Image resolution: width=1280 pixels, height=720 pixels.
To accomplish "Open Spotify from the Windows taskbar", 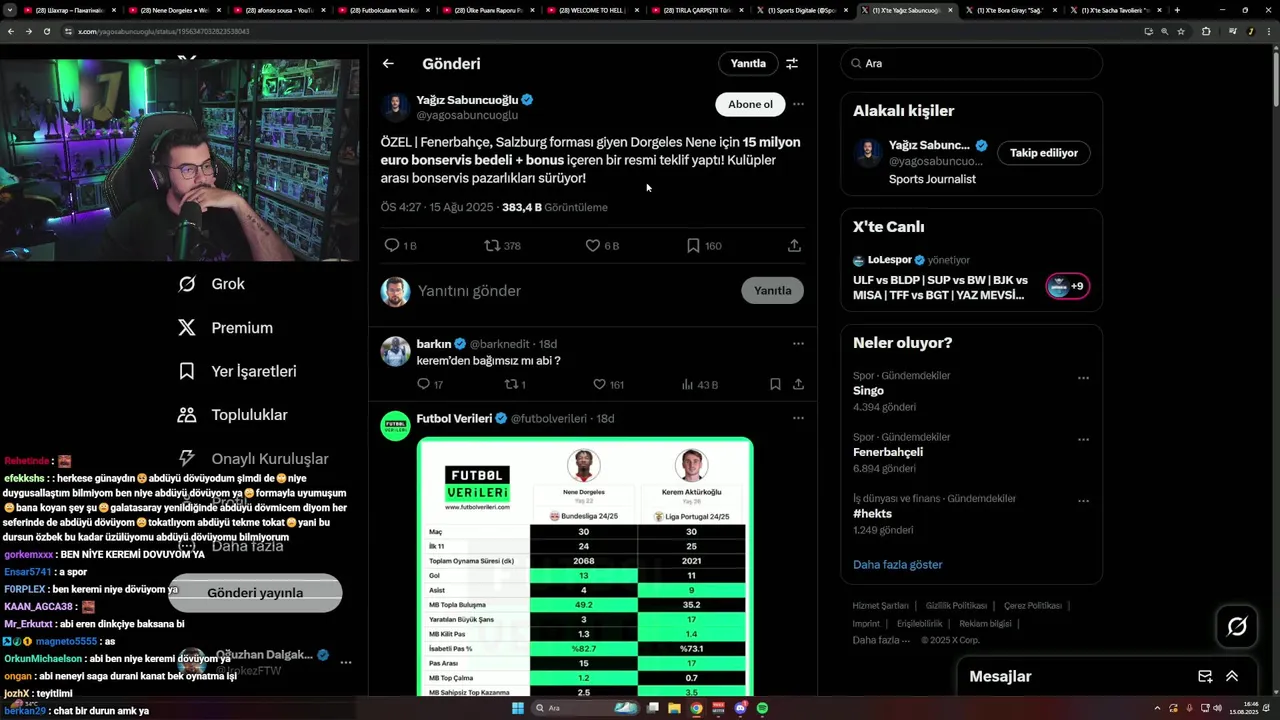I will click(762, 708).
